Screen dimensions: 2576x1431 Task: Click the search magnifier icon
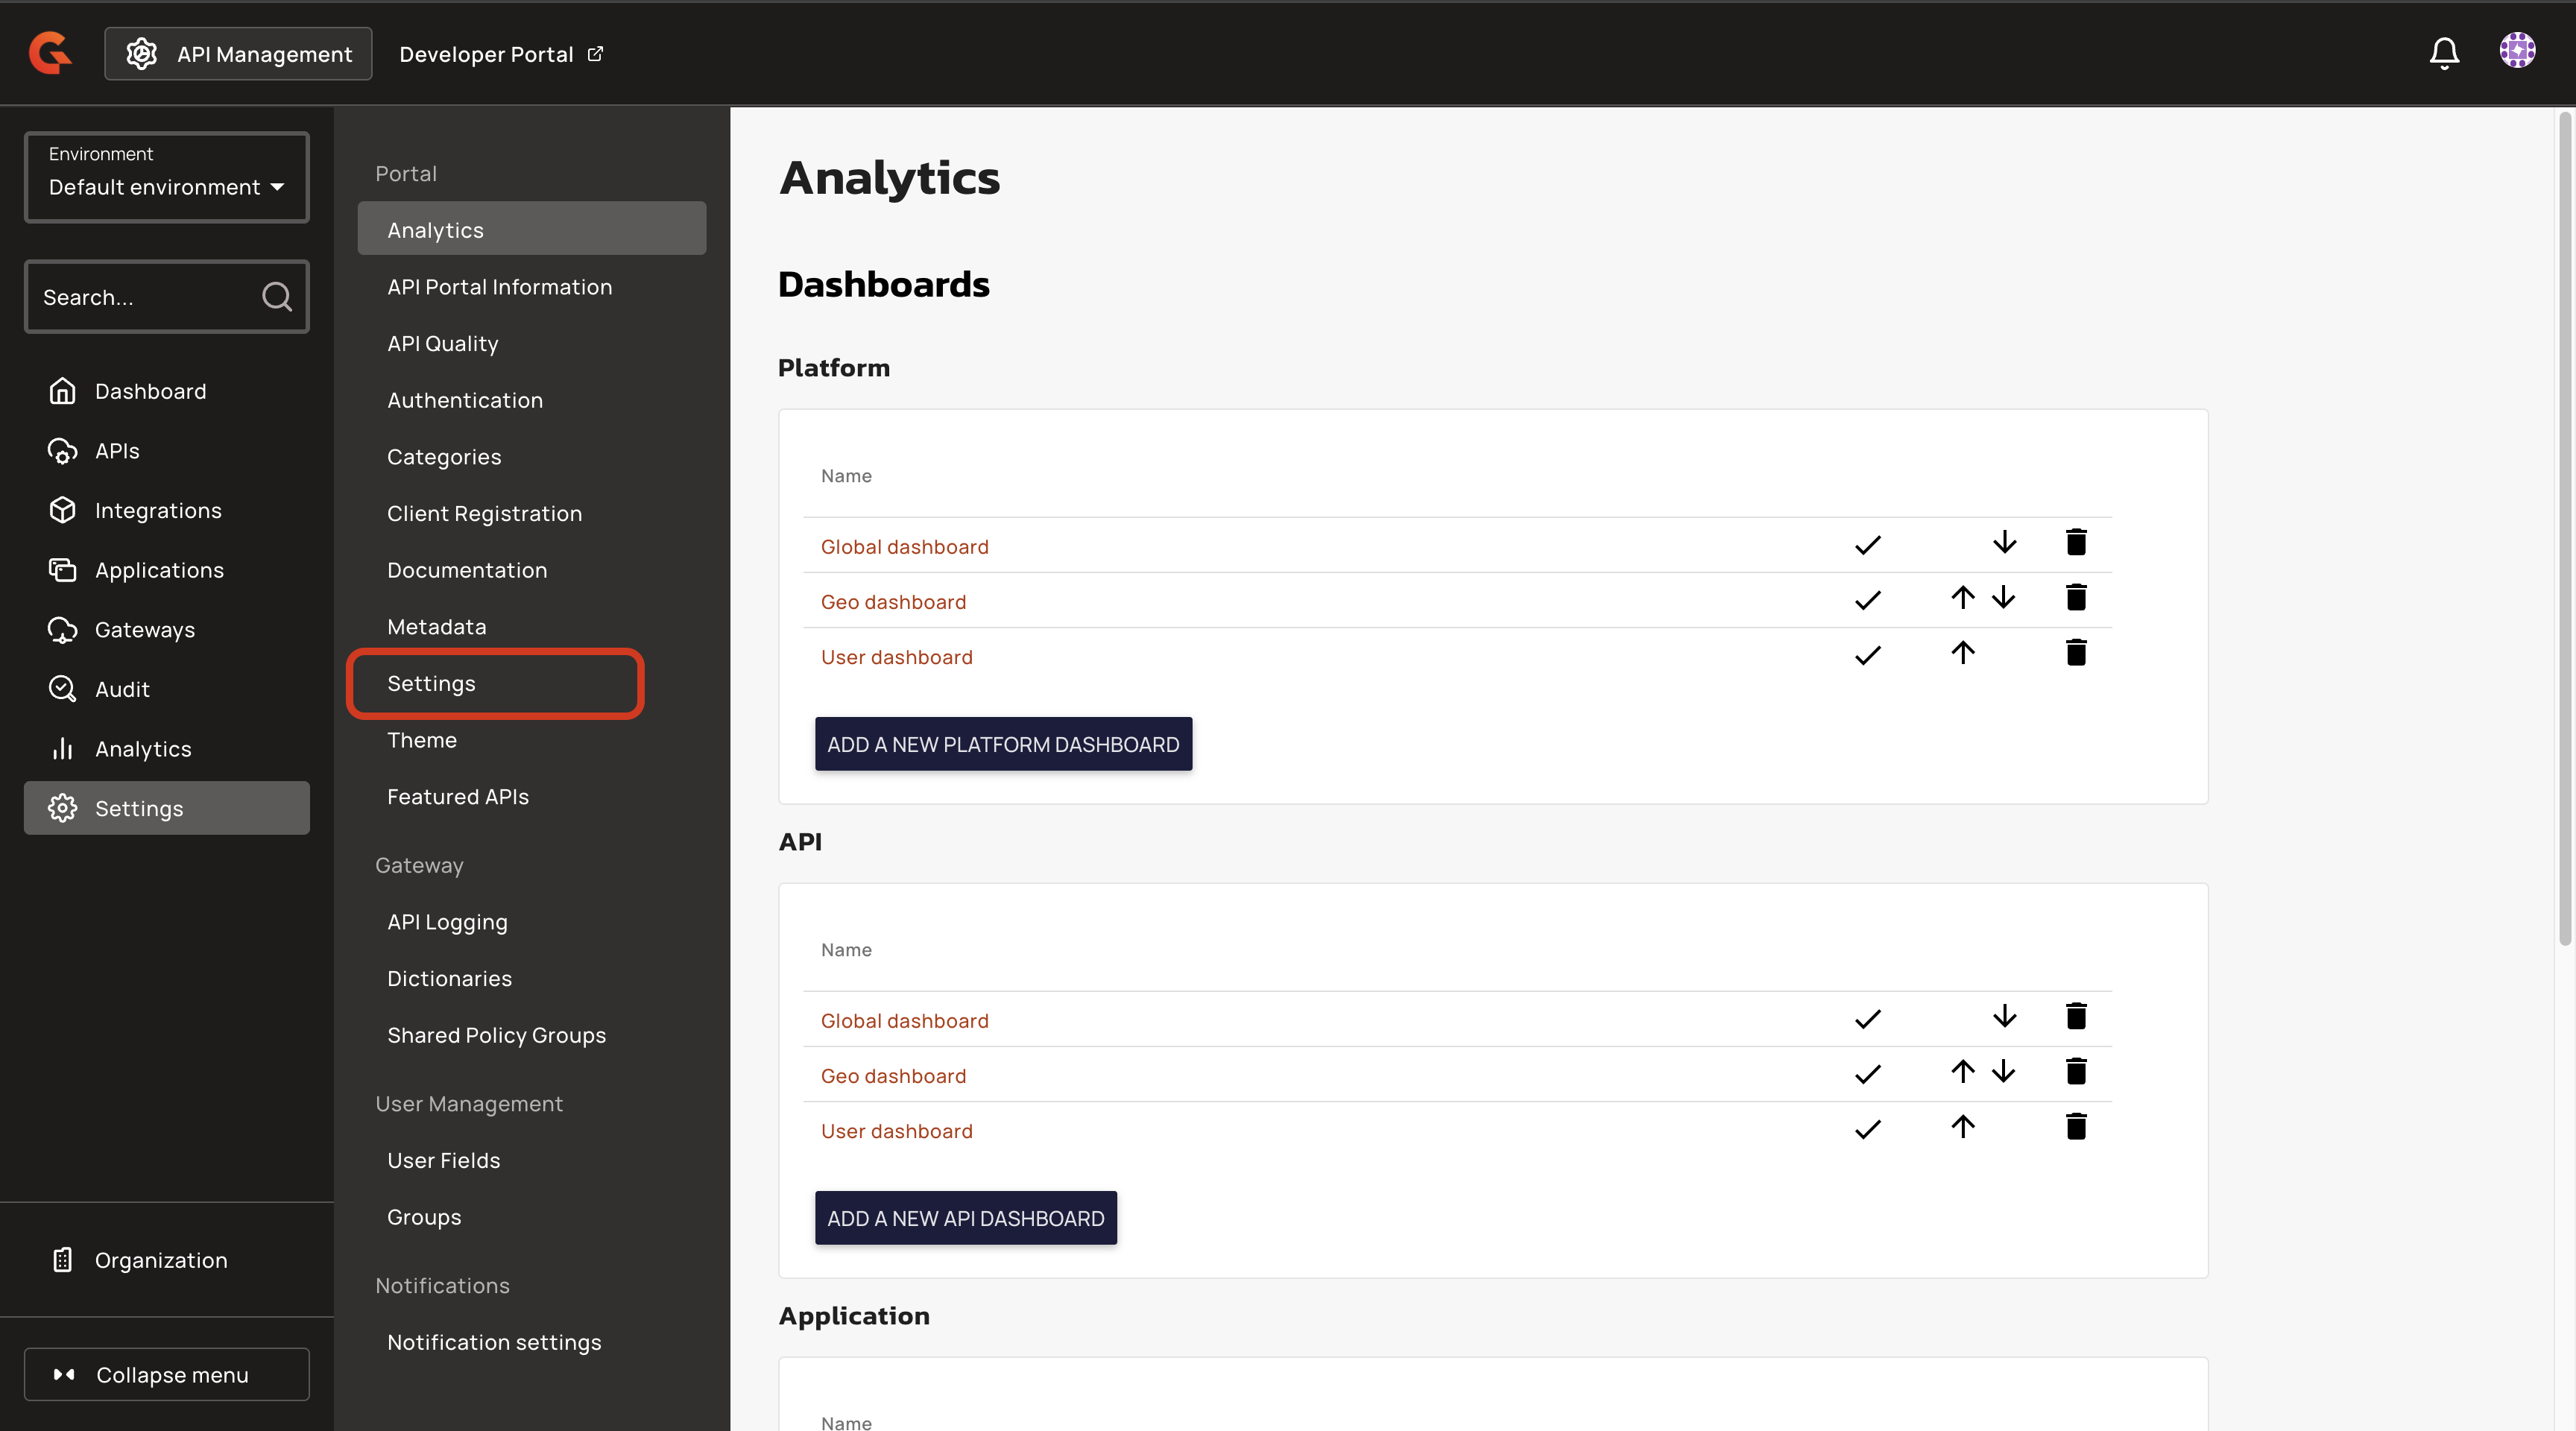coord(276,297)
